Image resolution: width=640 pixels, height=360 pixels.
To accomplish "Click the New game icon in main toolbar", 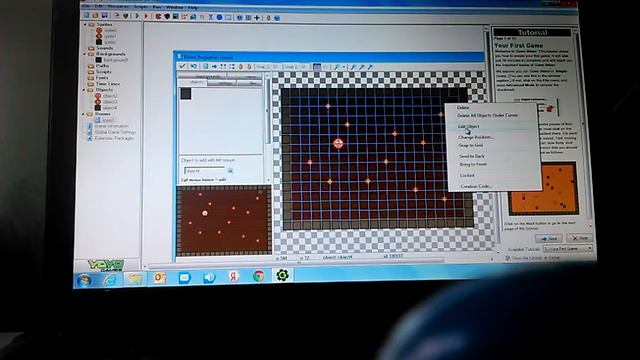I will coord(86,16).
